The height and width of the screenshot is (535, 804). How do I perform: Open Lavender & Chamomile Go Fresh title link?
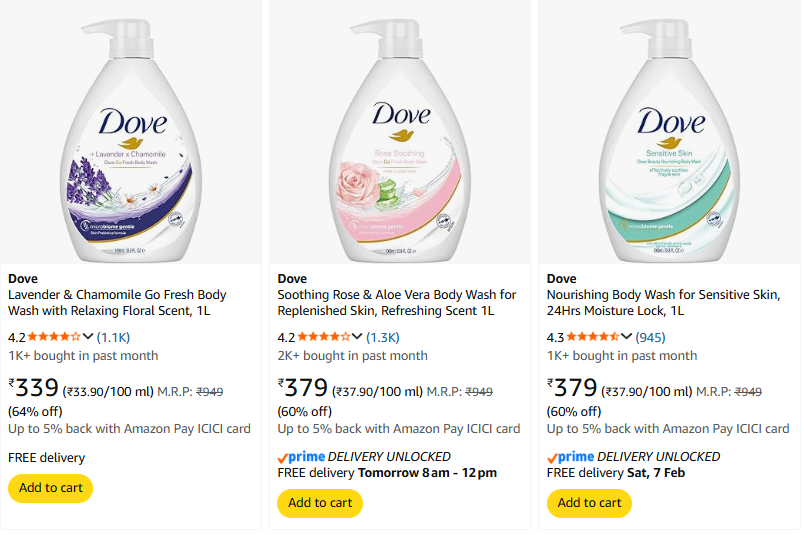pyautogui.click(x=117, y=303)
